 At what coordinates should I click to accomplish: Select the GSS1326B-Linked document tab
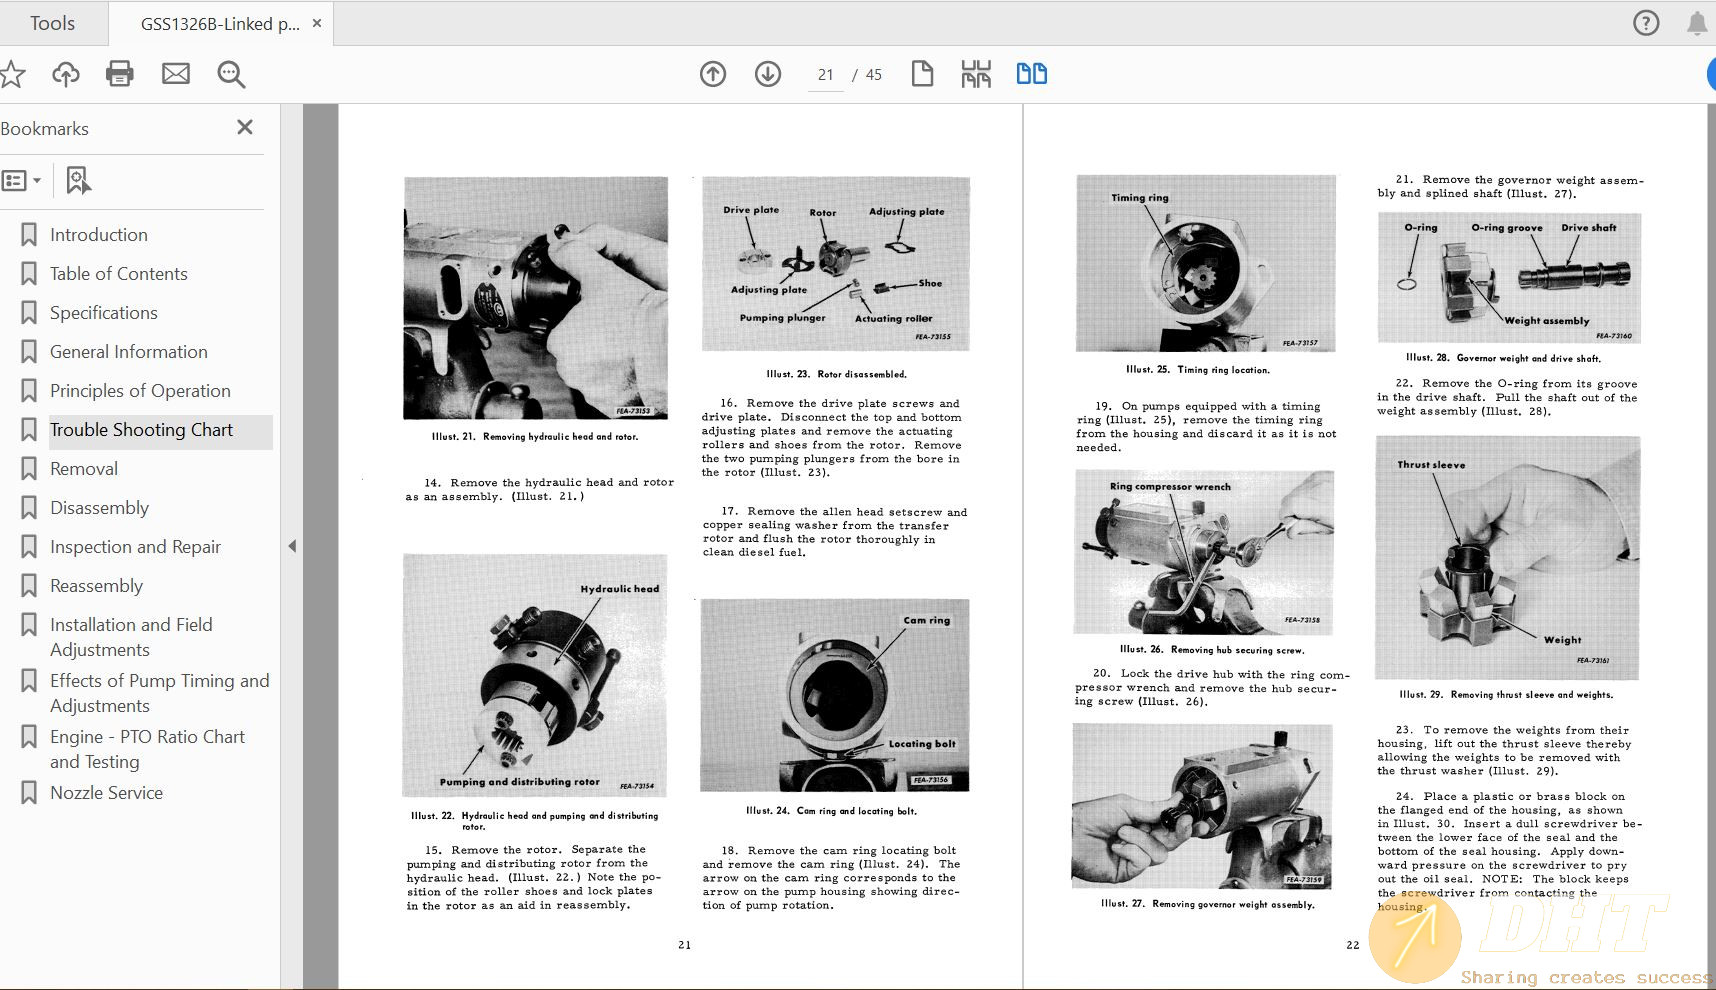(220, 24)
